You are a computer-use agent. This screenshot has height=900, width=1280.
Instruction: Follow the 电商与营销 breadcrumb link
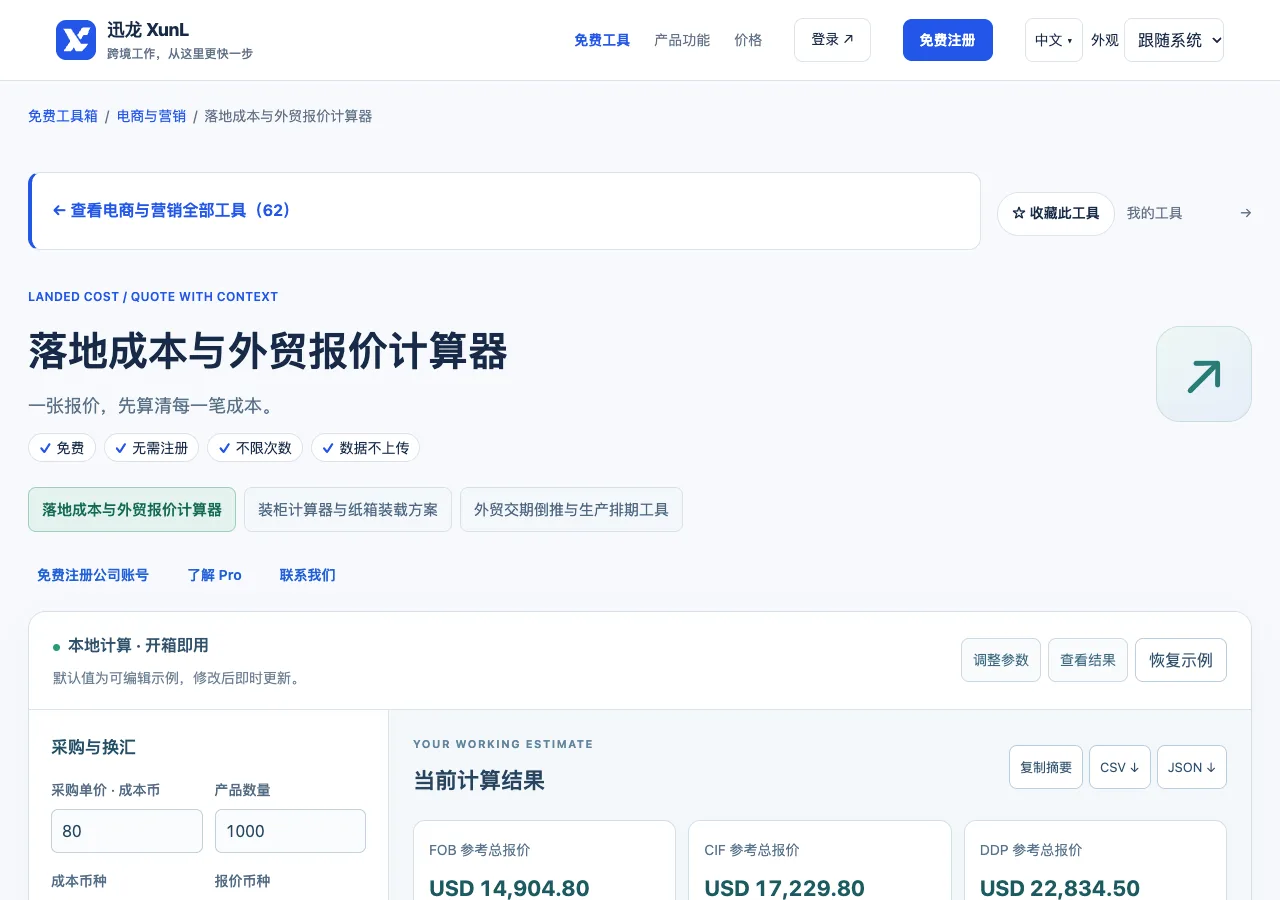click(x=151, y=116)
